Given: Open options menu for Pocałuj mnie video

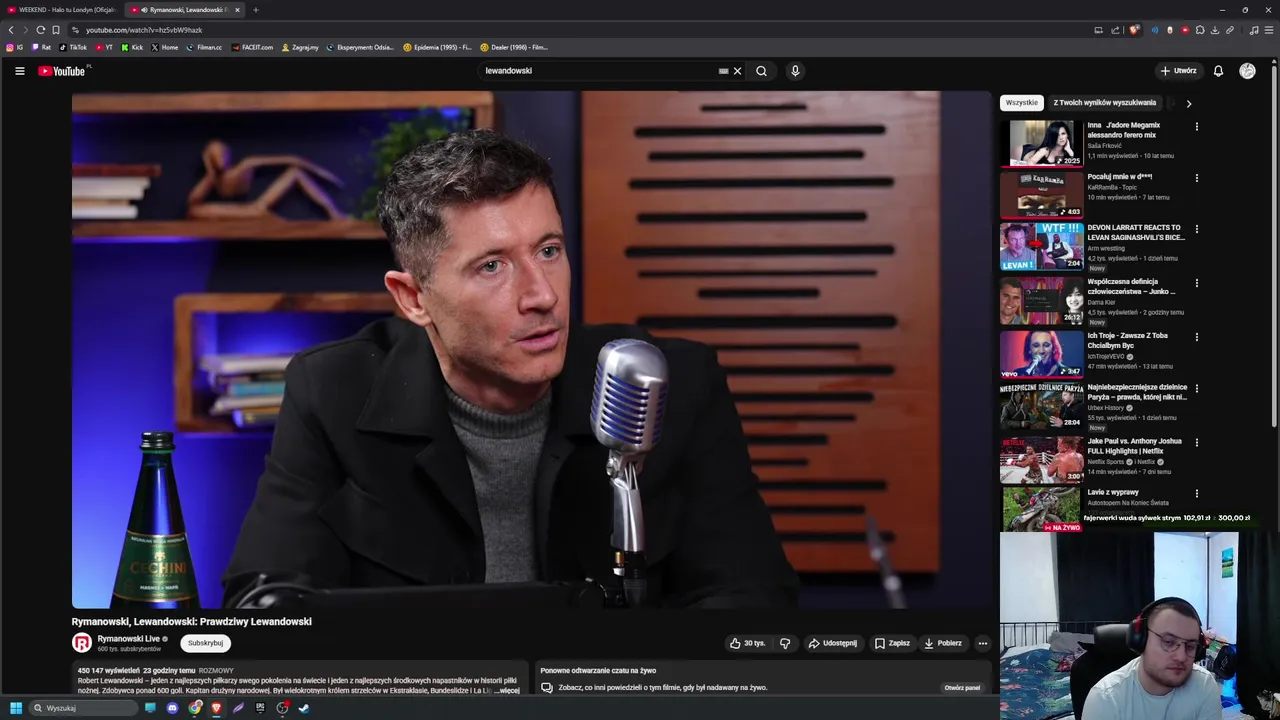Looking at the screenshot, I should (1196, 178).
